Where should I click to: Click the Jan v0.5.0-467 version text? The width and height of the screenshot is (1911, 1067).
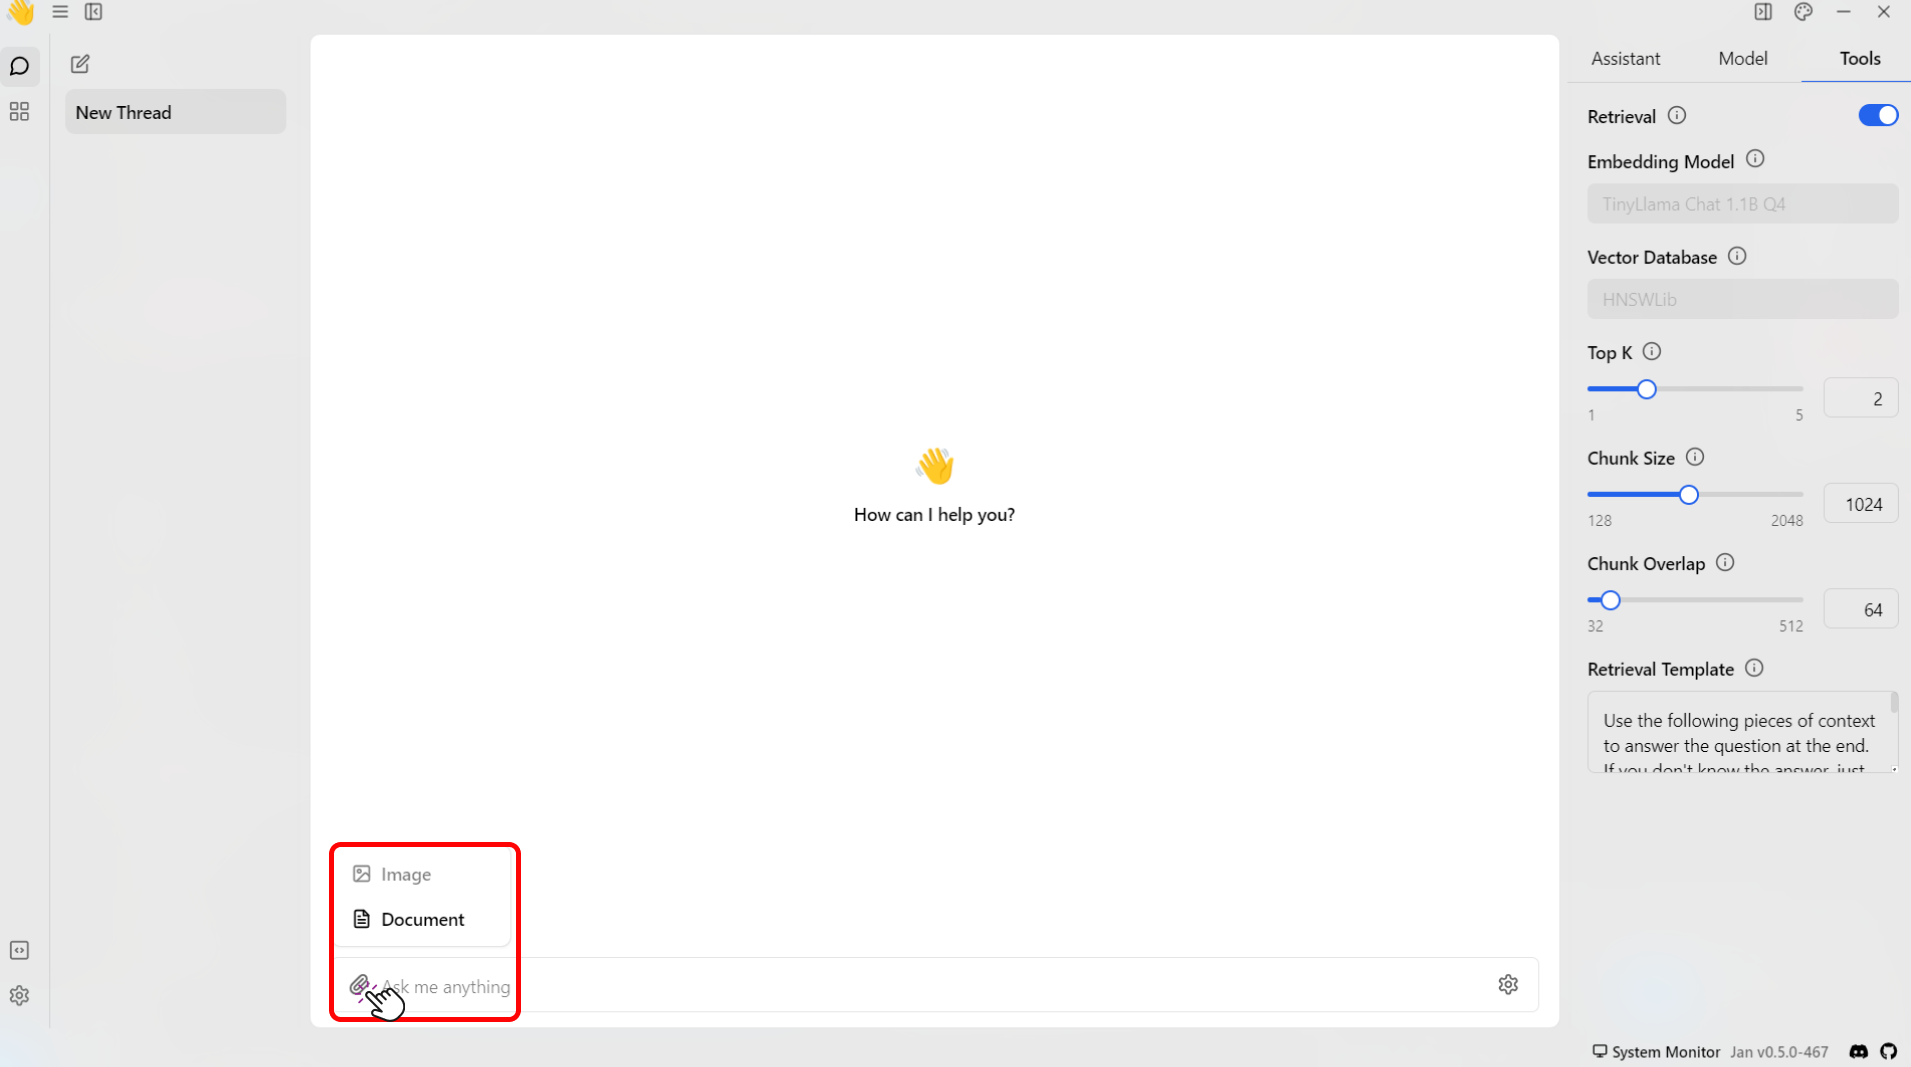pos(1779,1052)
